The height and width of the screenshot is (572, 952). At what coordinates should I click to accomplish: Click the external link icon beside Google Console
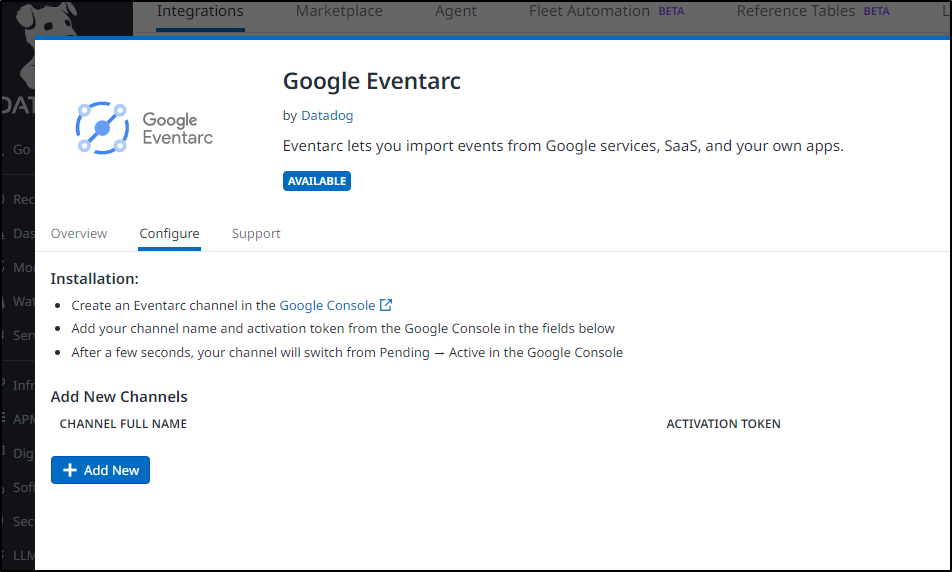(386, 305)
